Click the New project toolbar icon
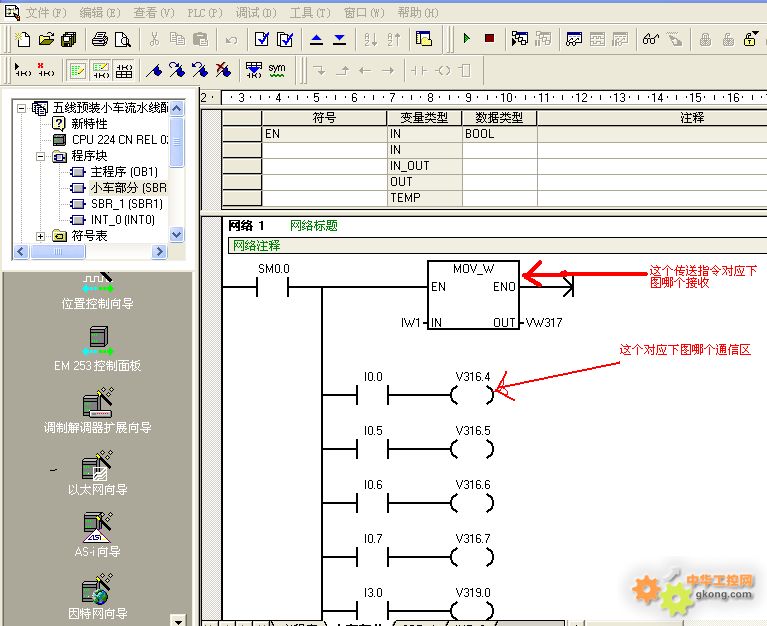The width and height of the screenshot is (767, 626). point(23,39)
